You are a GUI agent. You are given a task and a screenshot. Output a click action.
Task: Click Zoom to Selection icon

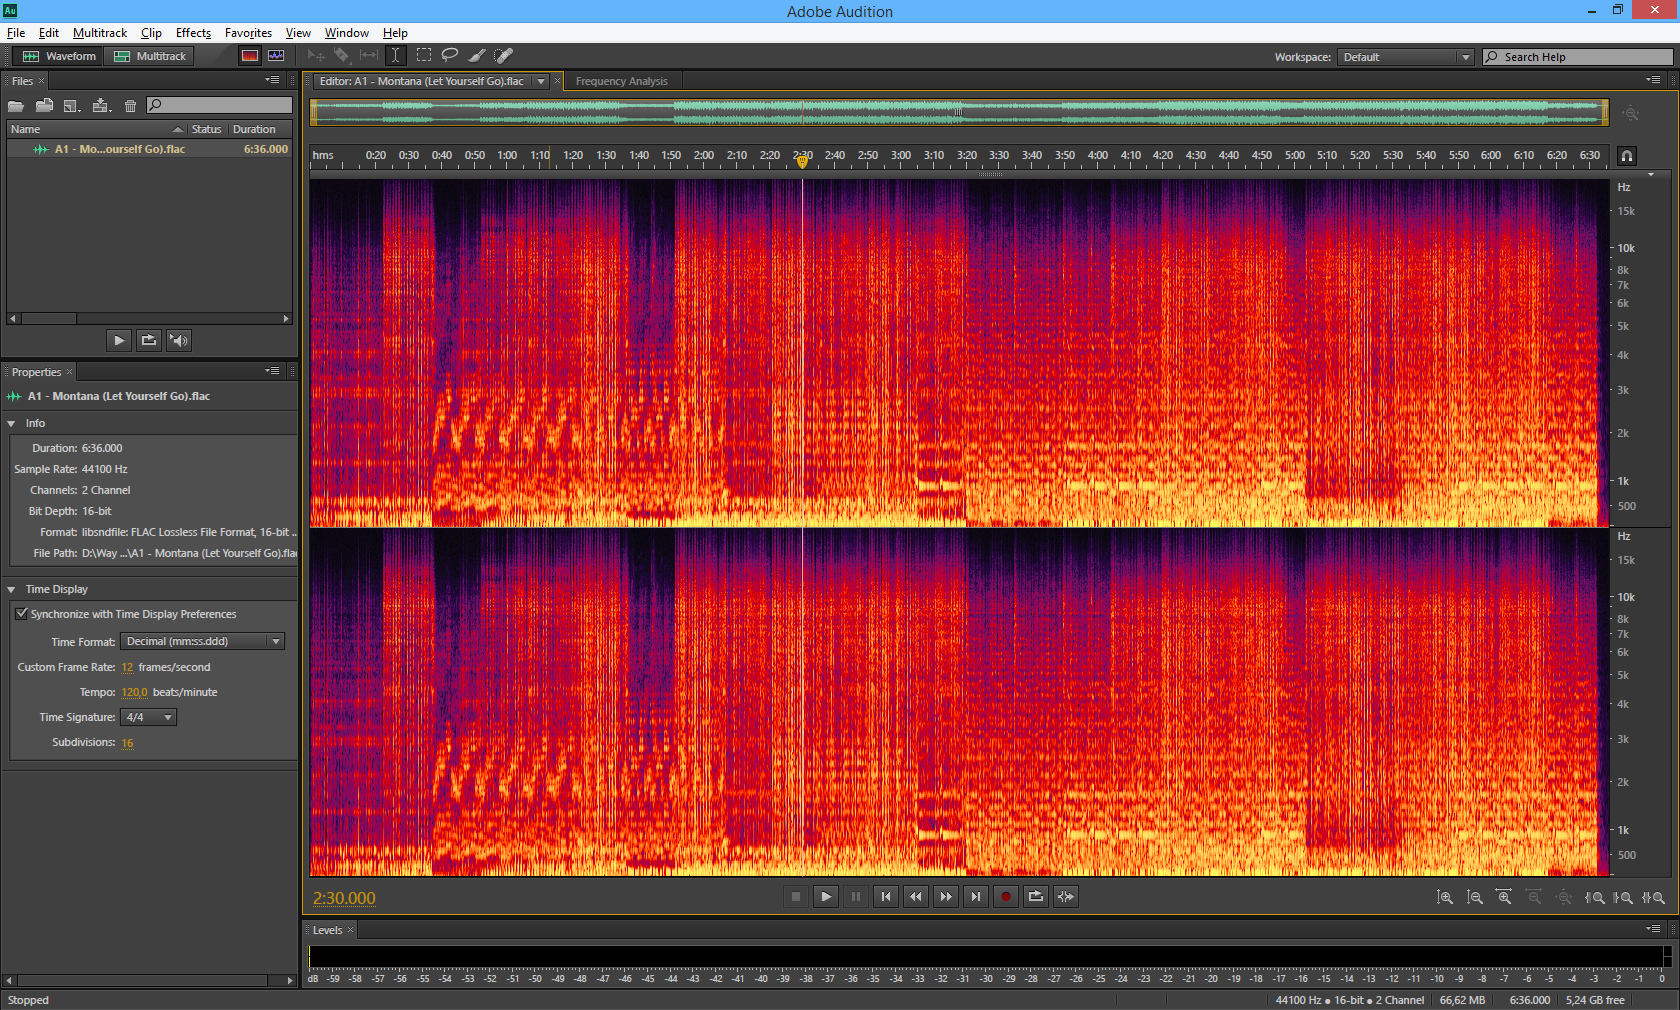[x=1653, y=898]
